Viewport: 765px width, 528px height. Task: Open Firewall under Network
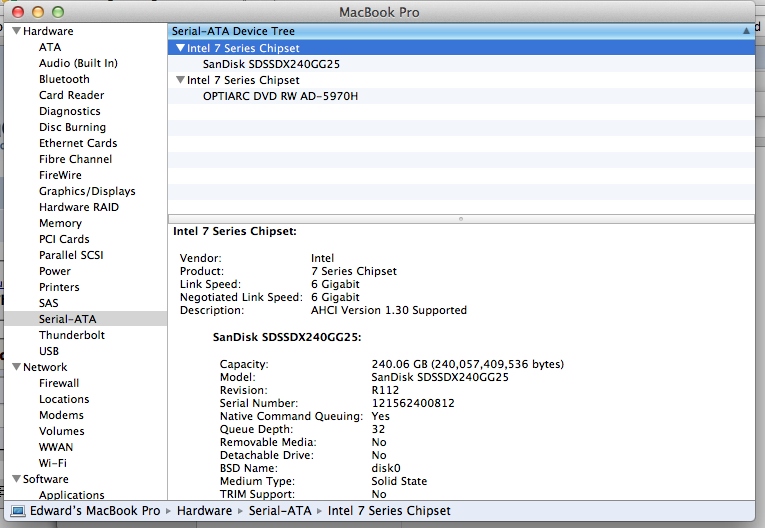tap(59, 383)
